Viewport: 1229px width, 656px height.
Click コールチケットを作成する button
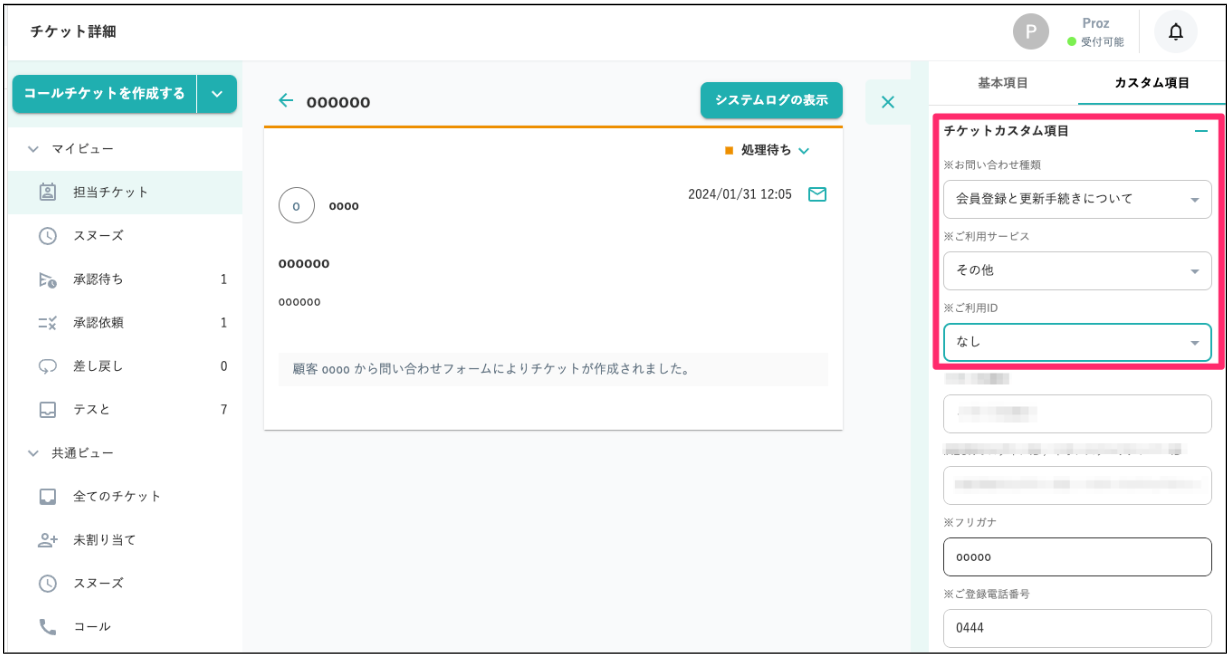click(104, 94)
